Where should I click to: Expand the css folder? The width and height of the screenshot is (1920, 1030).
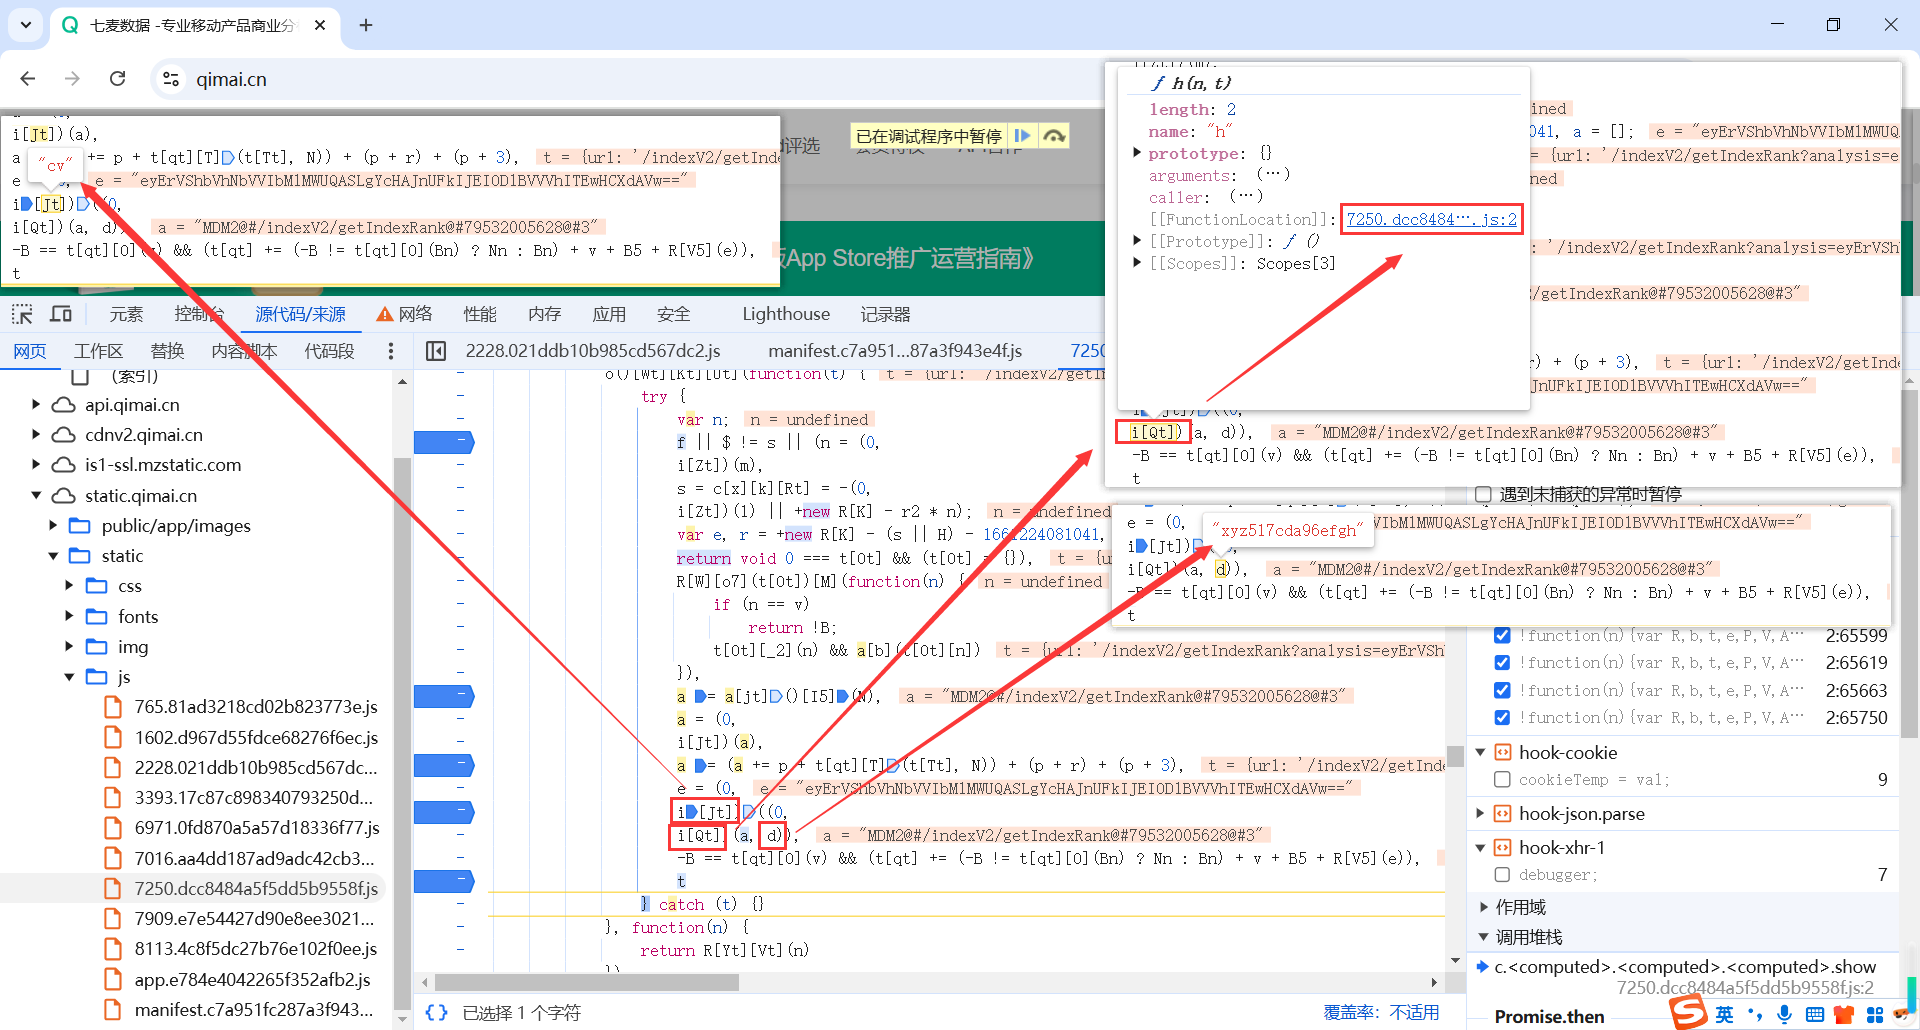point(69,585)
